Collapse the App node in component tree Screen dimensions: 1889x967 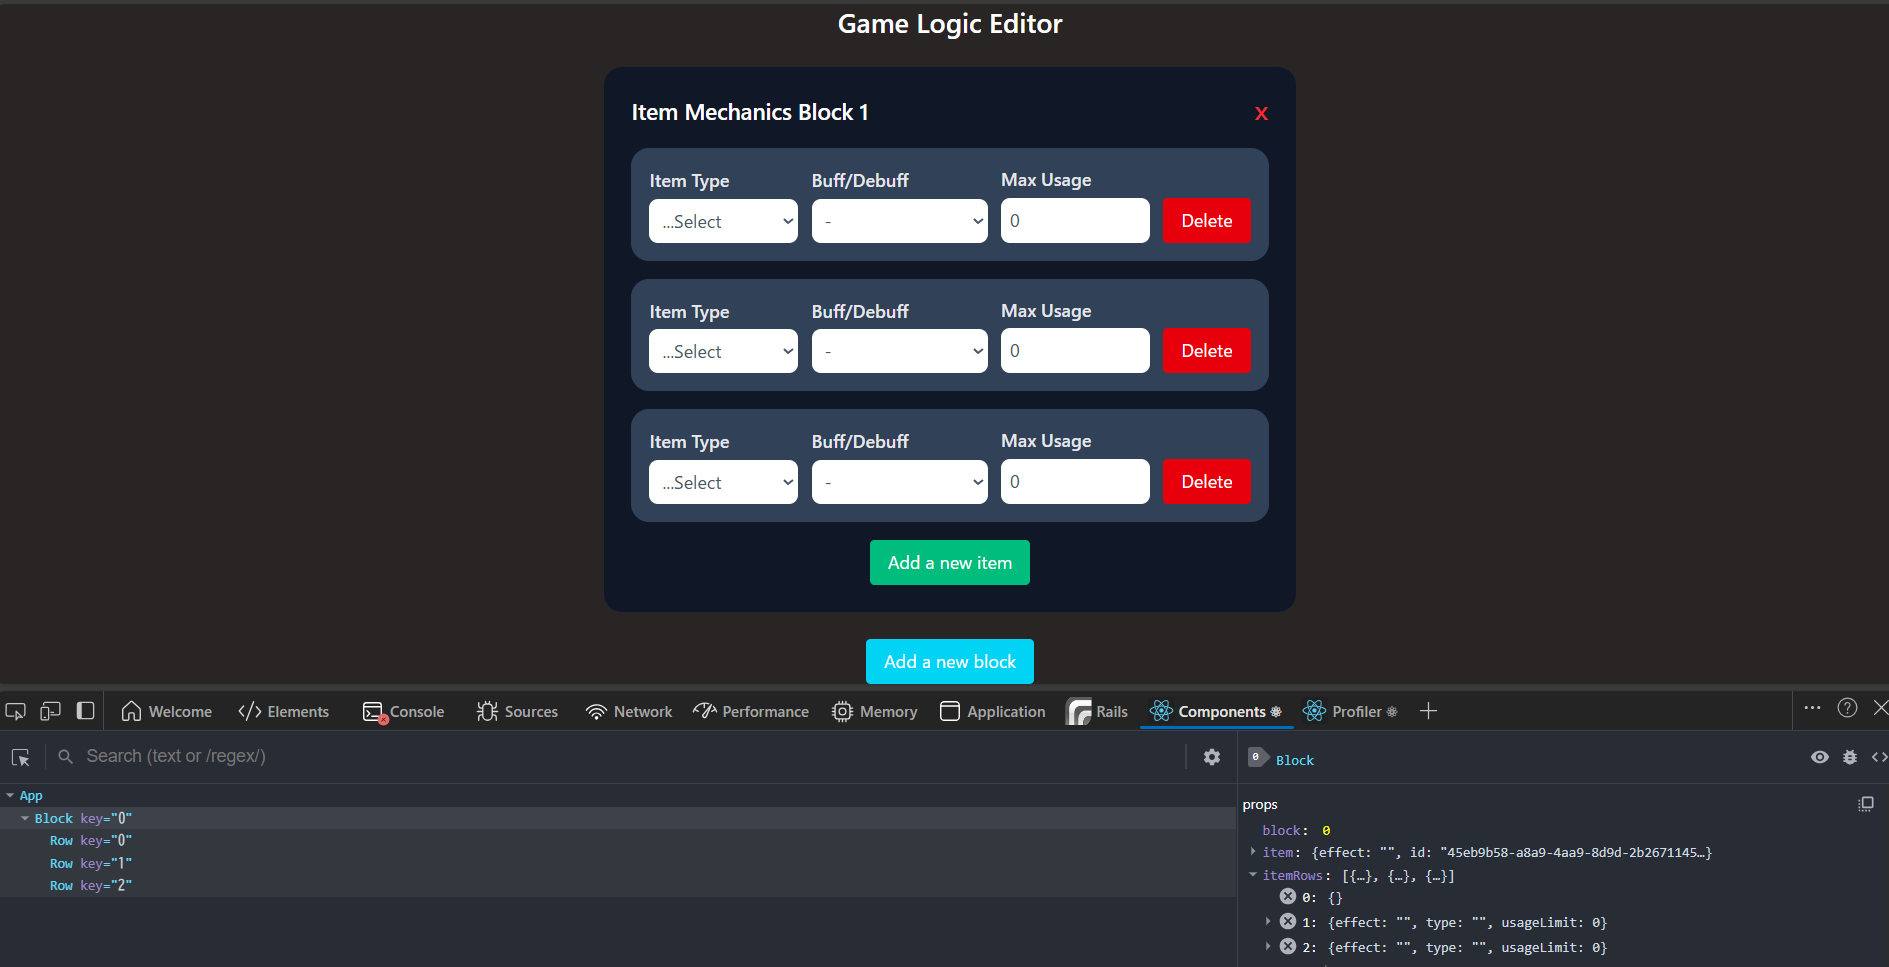click(x=10, y=796)
